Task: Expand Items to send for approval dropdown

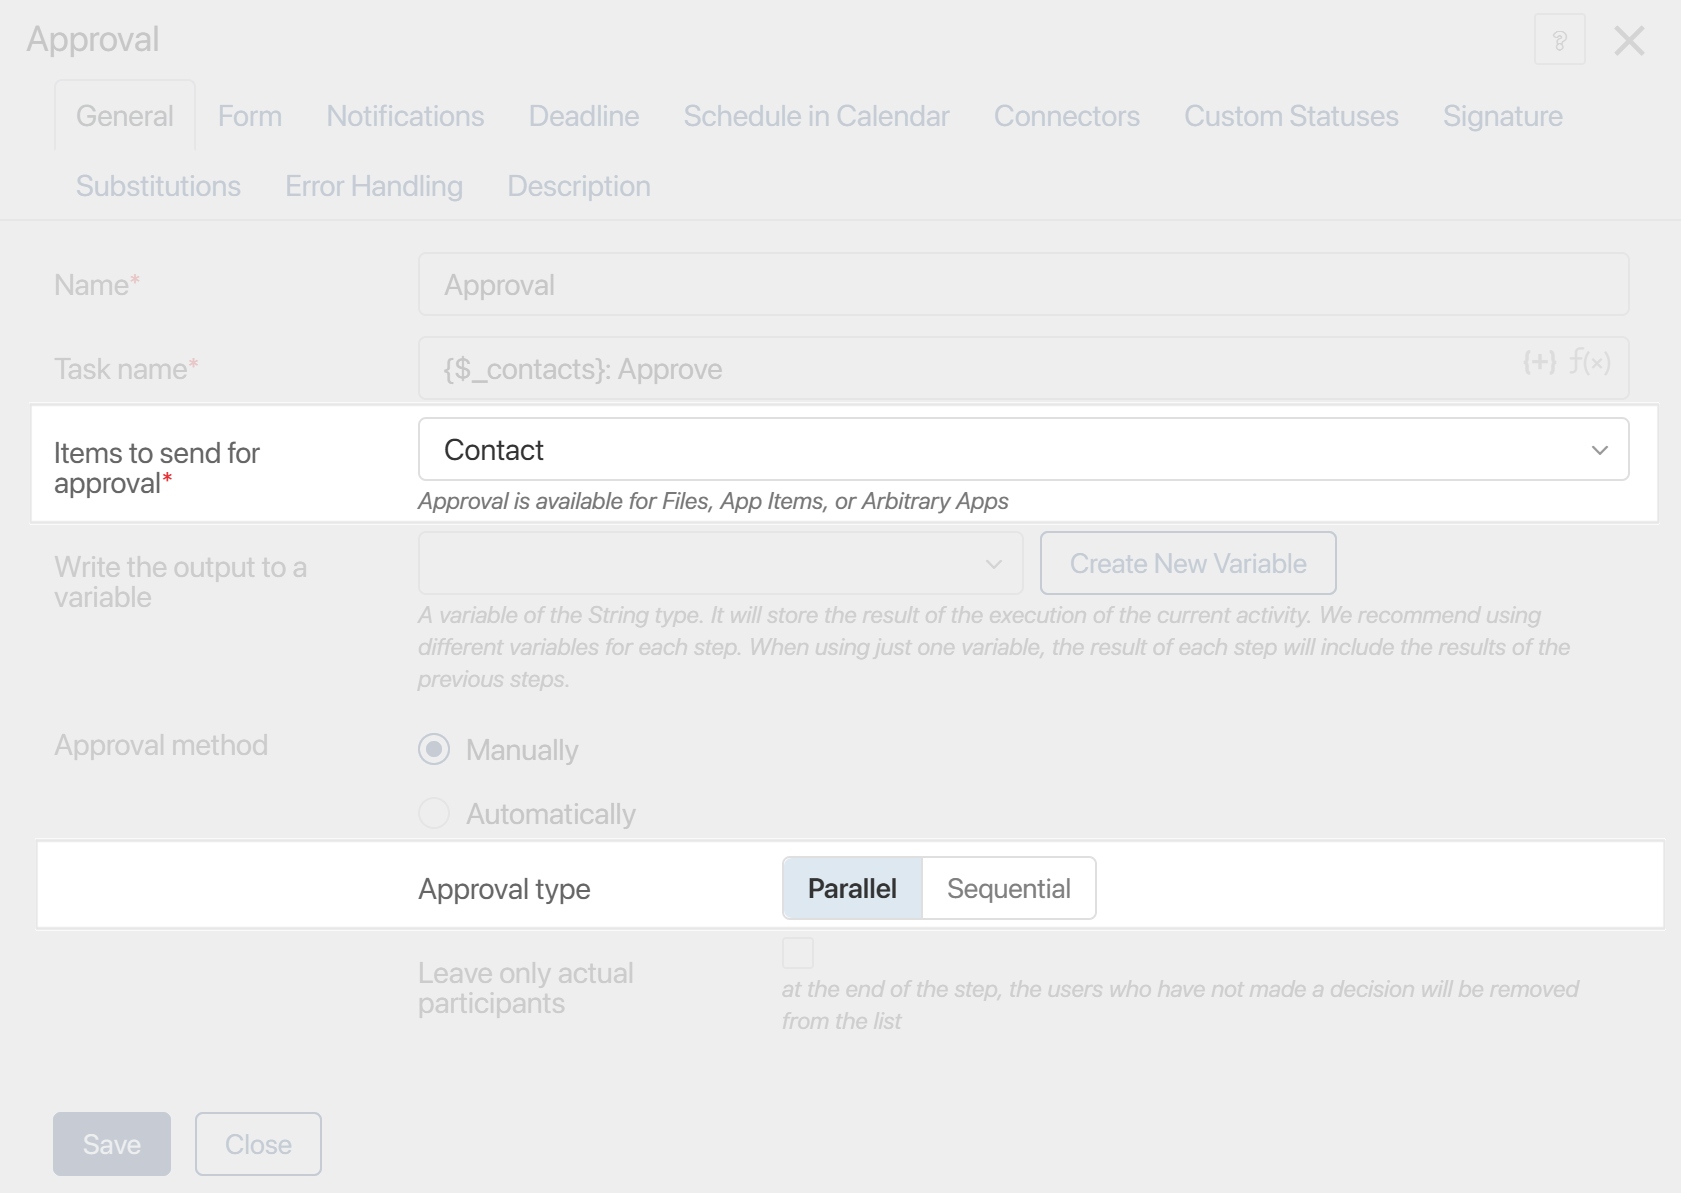Action: (x=1023, y=450)
